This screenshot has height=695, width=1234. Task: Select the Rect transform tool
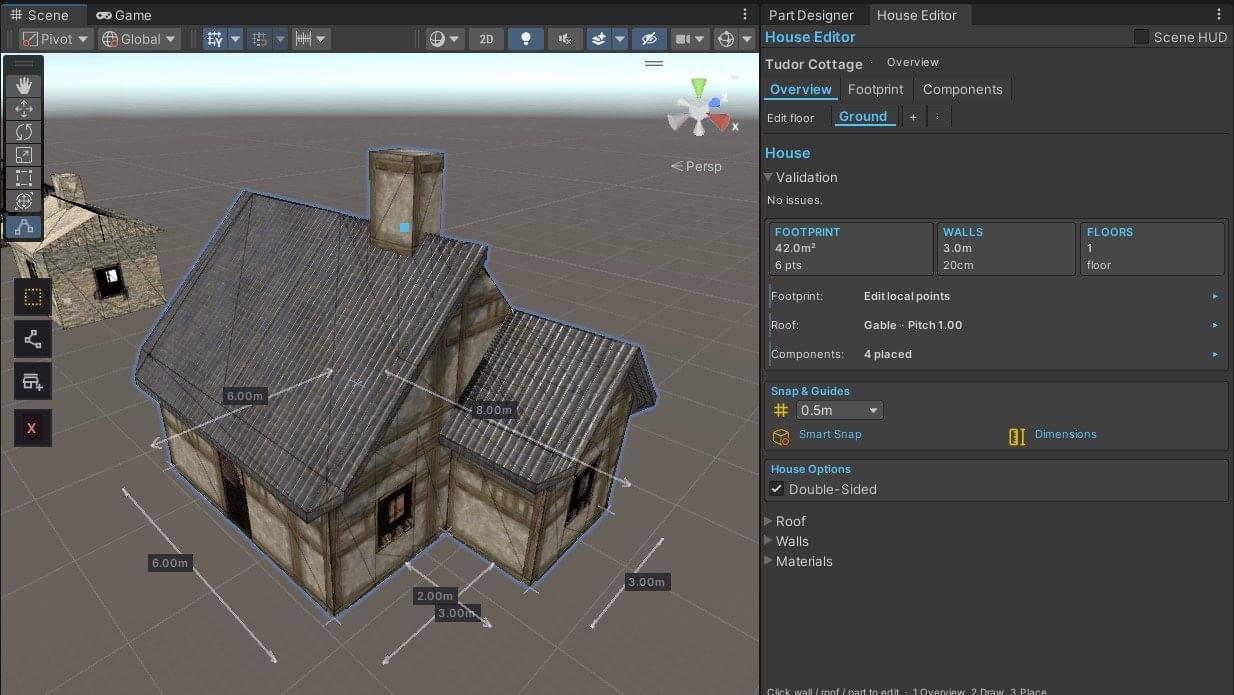click(24, 178)
